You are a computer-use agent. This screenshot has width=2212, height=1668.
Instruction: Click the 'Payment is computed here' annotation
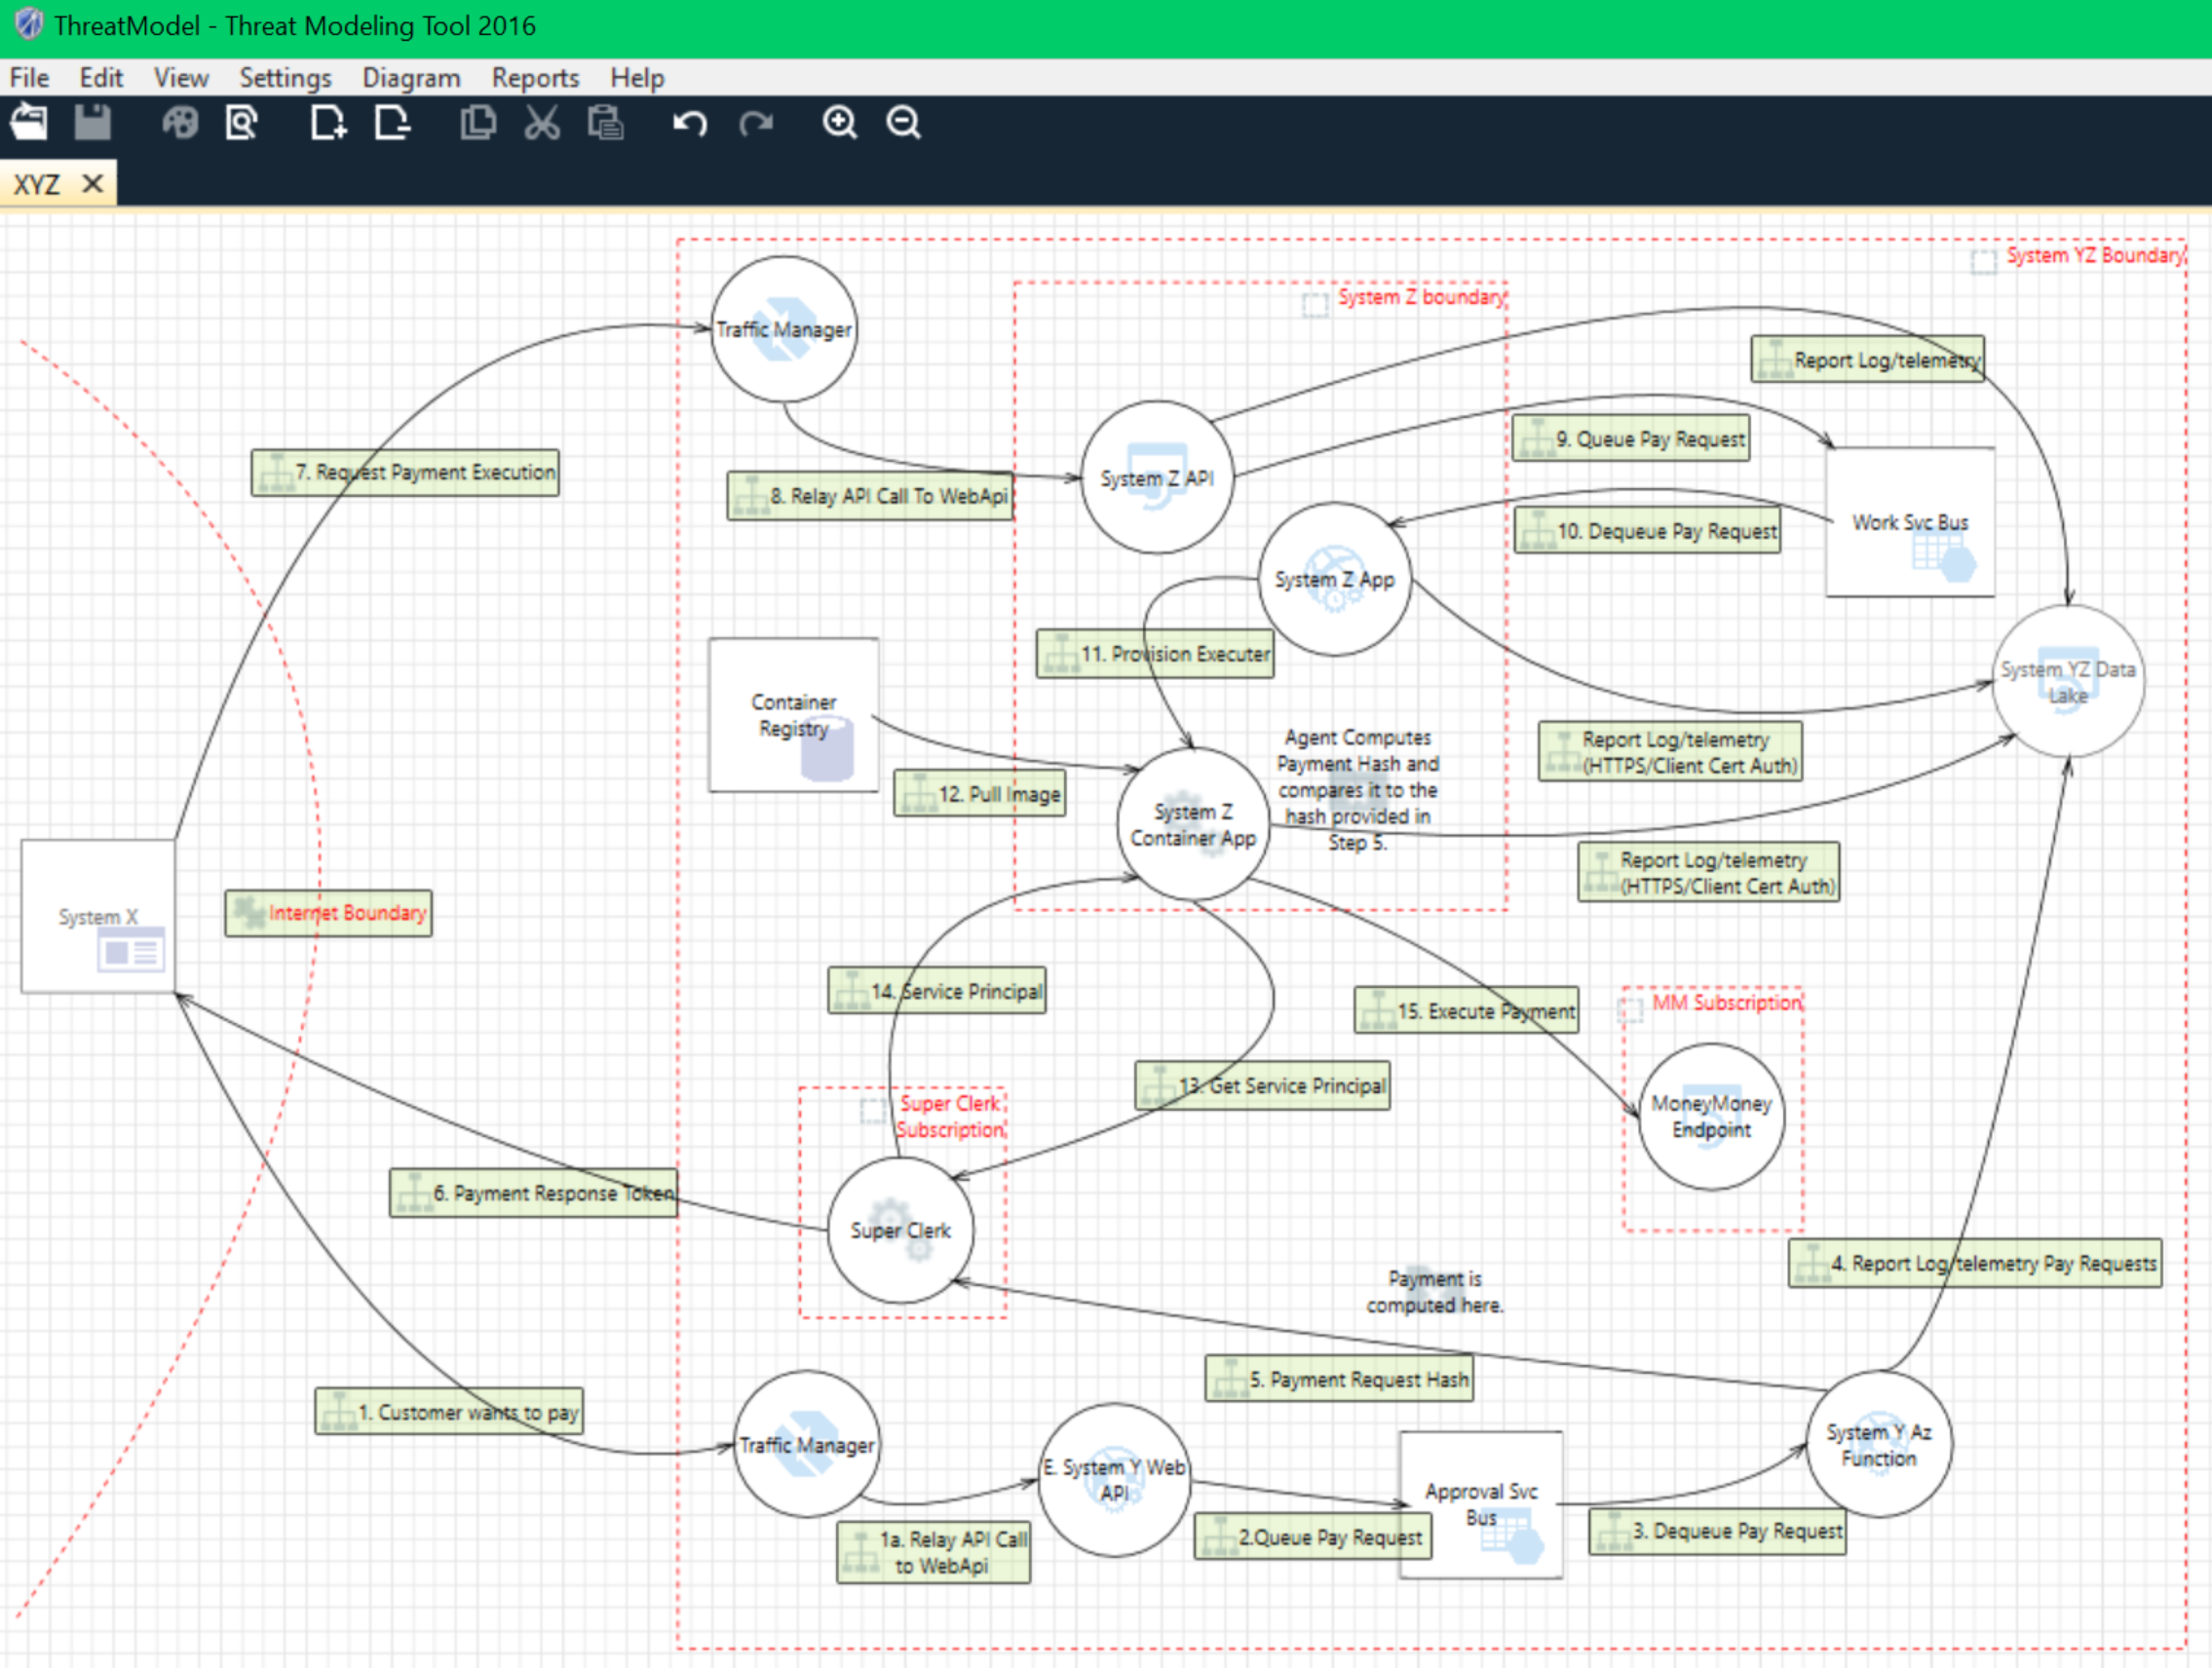pos(1434,1291)
